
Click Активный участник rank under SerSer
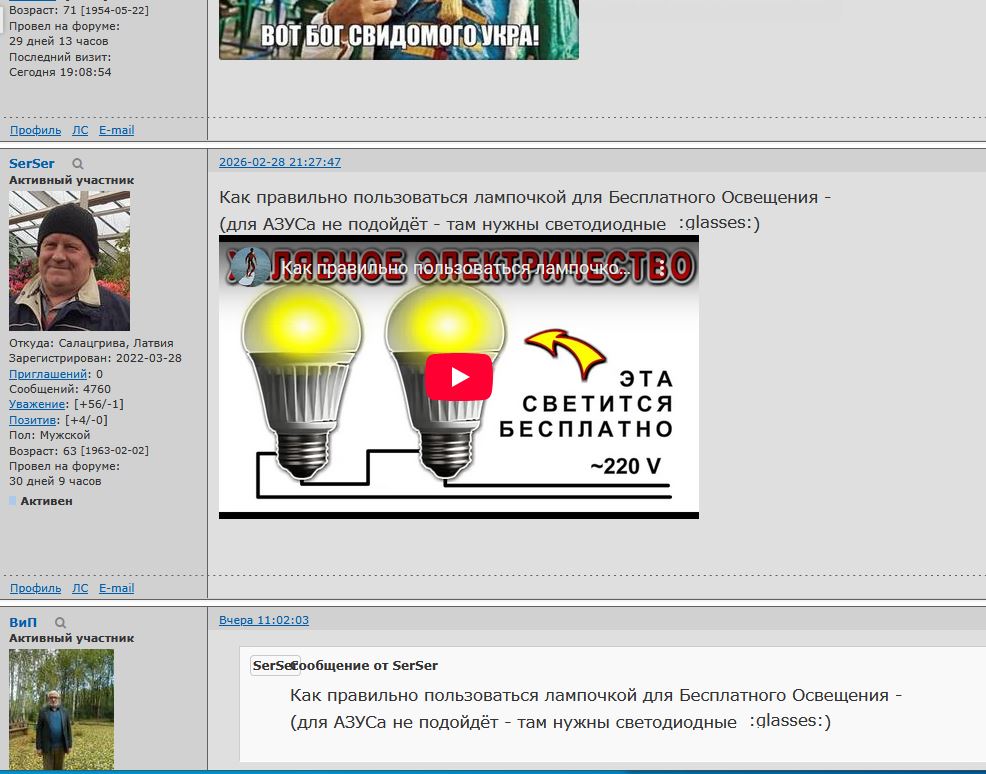[x=72, y=180]
